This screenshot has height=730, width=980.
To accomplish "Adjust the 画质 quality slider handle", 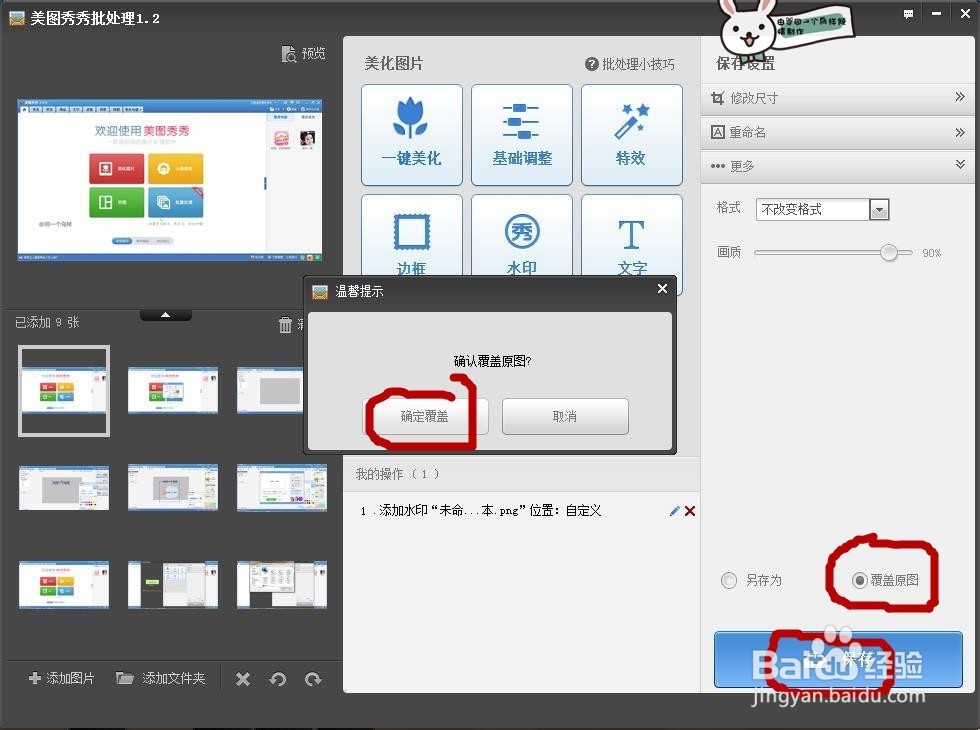I will coord(889,252).
